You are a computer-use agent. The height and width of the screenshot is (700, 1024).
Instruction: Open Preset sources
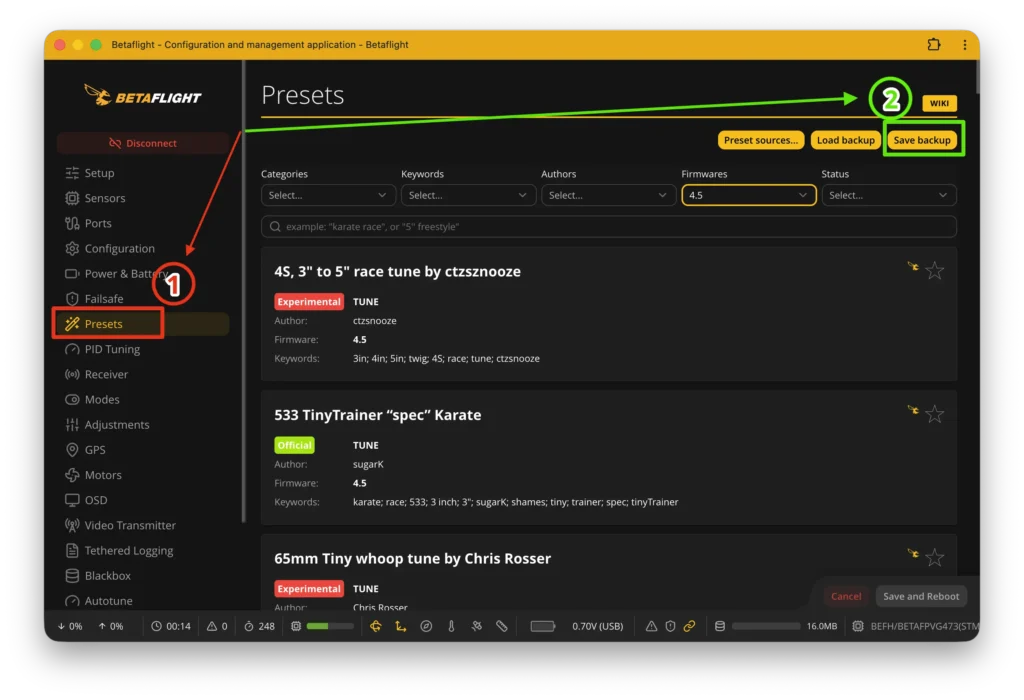tap(761, 140)
